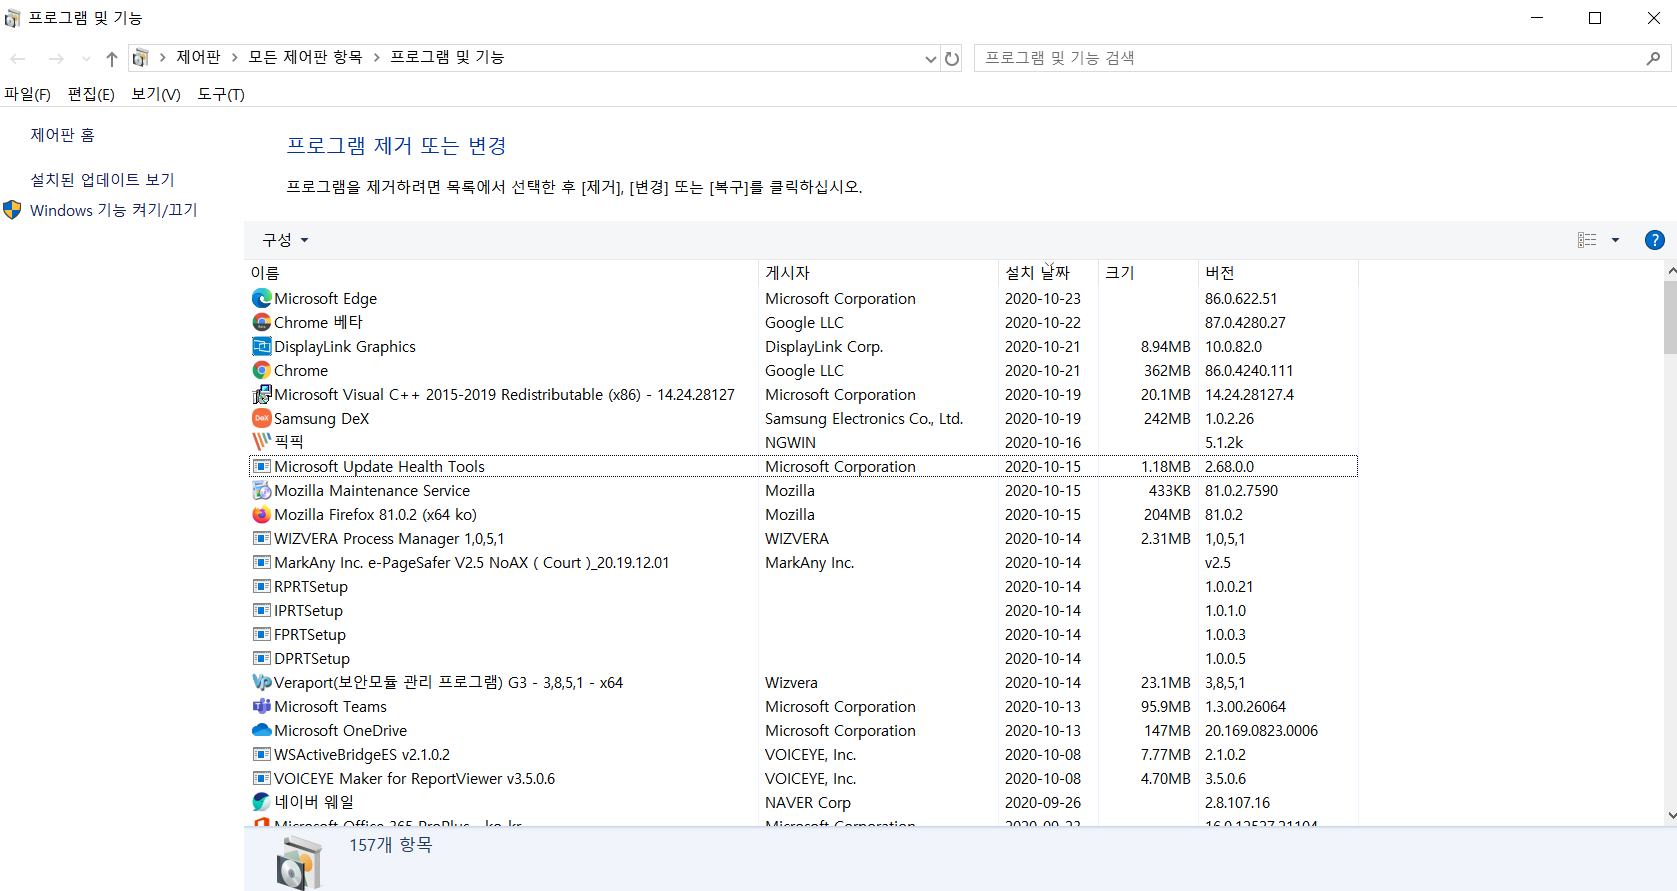Sort by 설치 날짜 column header

(1048, 272)
